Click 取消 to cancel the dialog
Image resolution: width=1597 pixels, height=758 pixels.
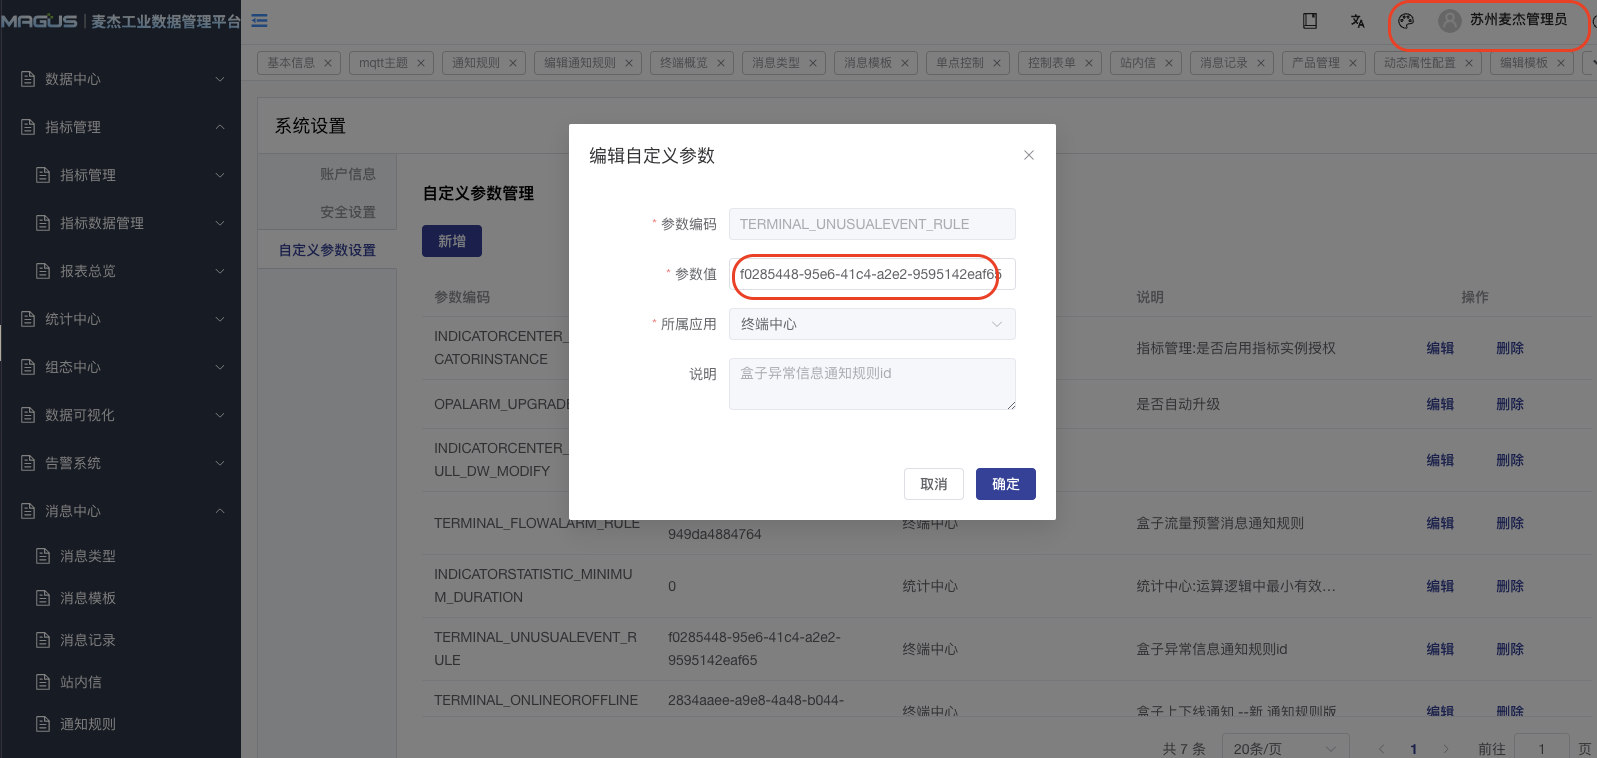[x=934, y=484]
